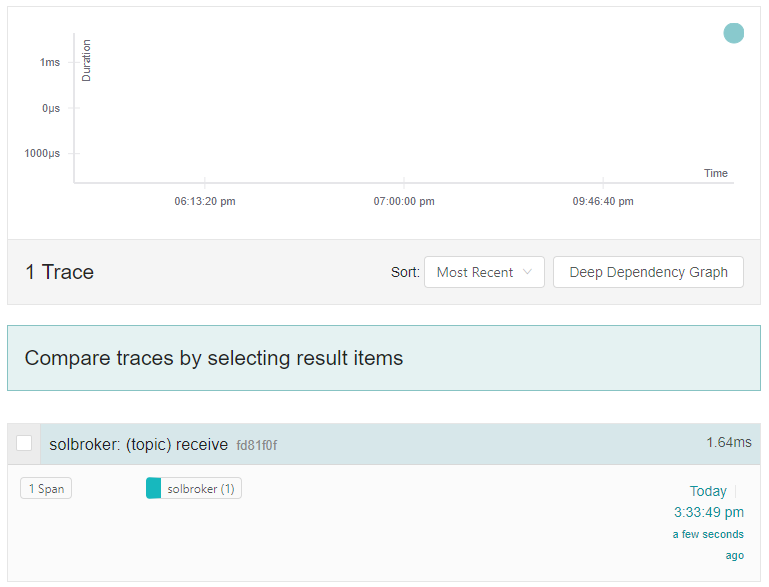769x587 pixels.
Task: Open the solbroker: (topic) receive trace
Action: (138, 444)
